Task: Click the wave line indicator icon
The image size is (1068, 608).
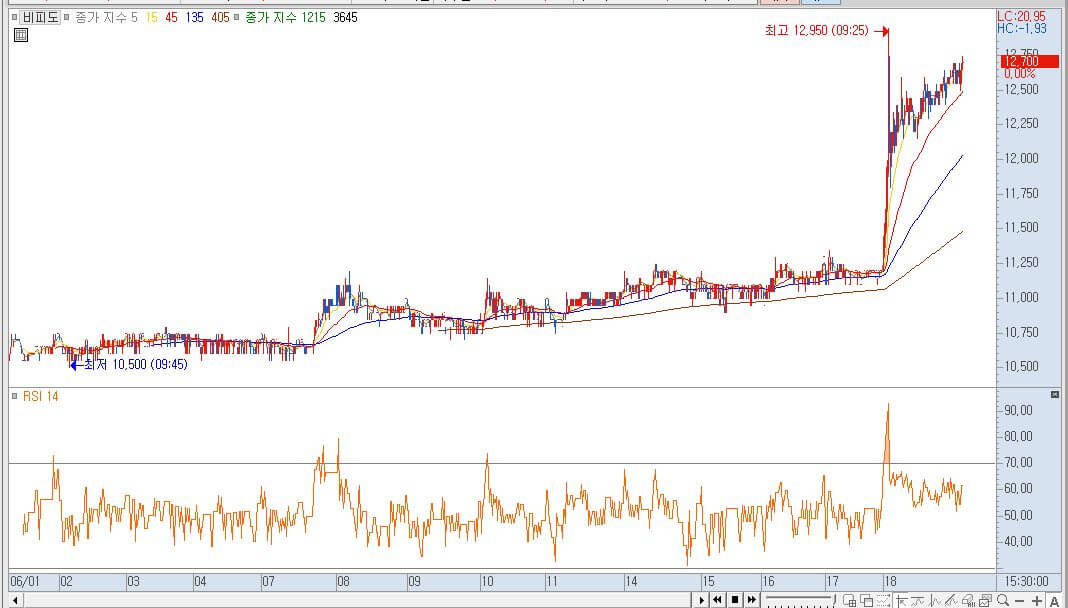Action: [917, 600]
